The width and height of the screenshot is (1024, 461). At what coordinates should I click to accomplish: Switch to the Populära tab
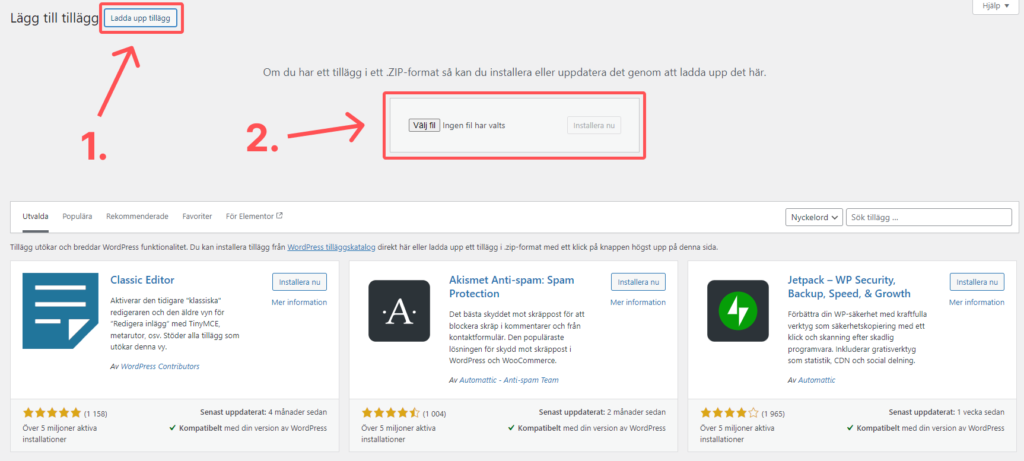(77, 216)
